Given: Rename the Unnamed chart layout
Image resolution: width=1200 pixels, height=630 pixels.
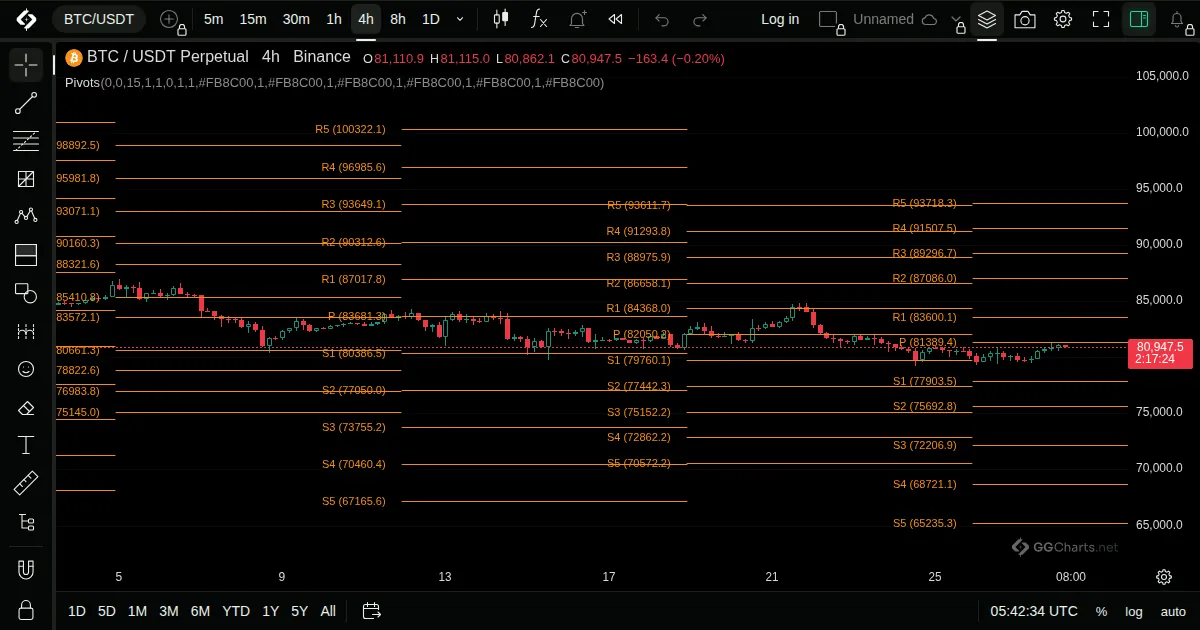Looking at the screenshot, I should pos(883,19).
